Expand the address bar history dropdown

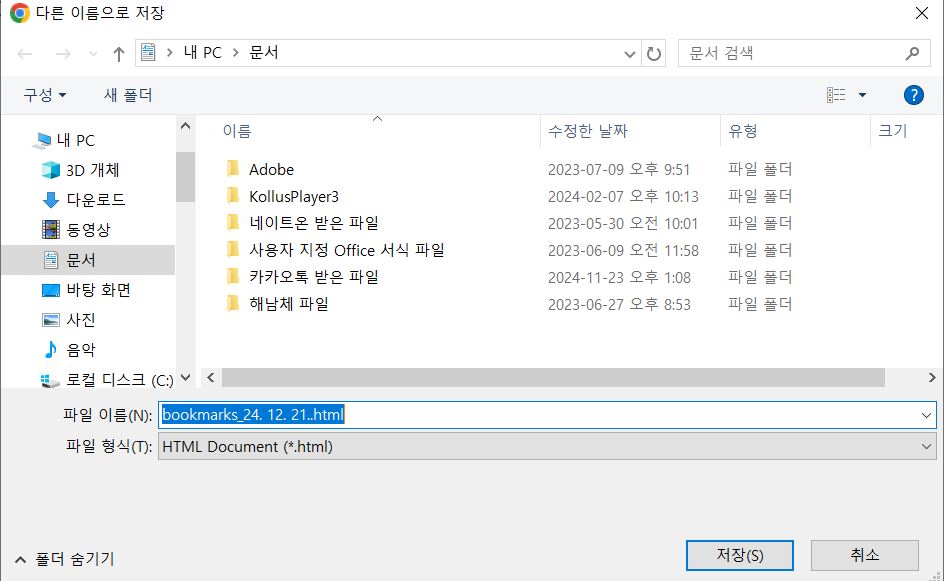click(x=630, y=54)
